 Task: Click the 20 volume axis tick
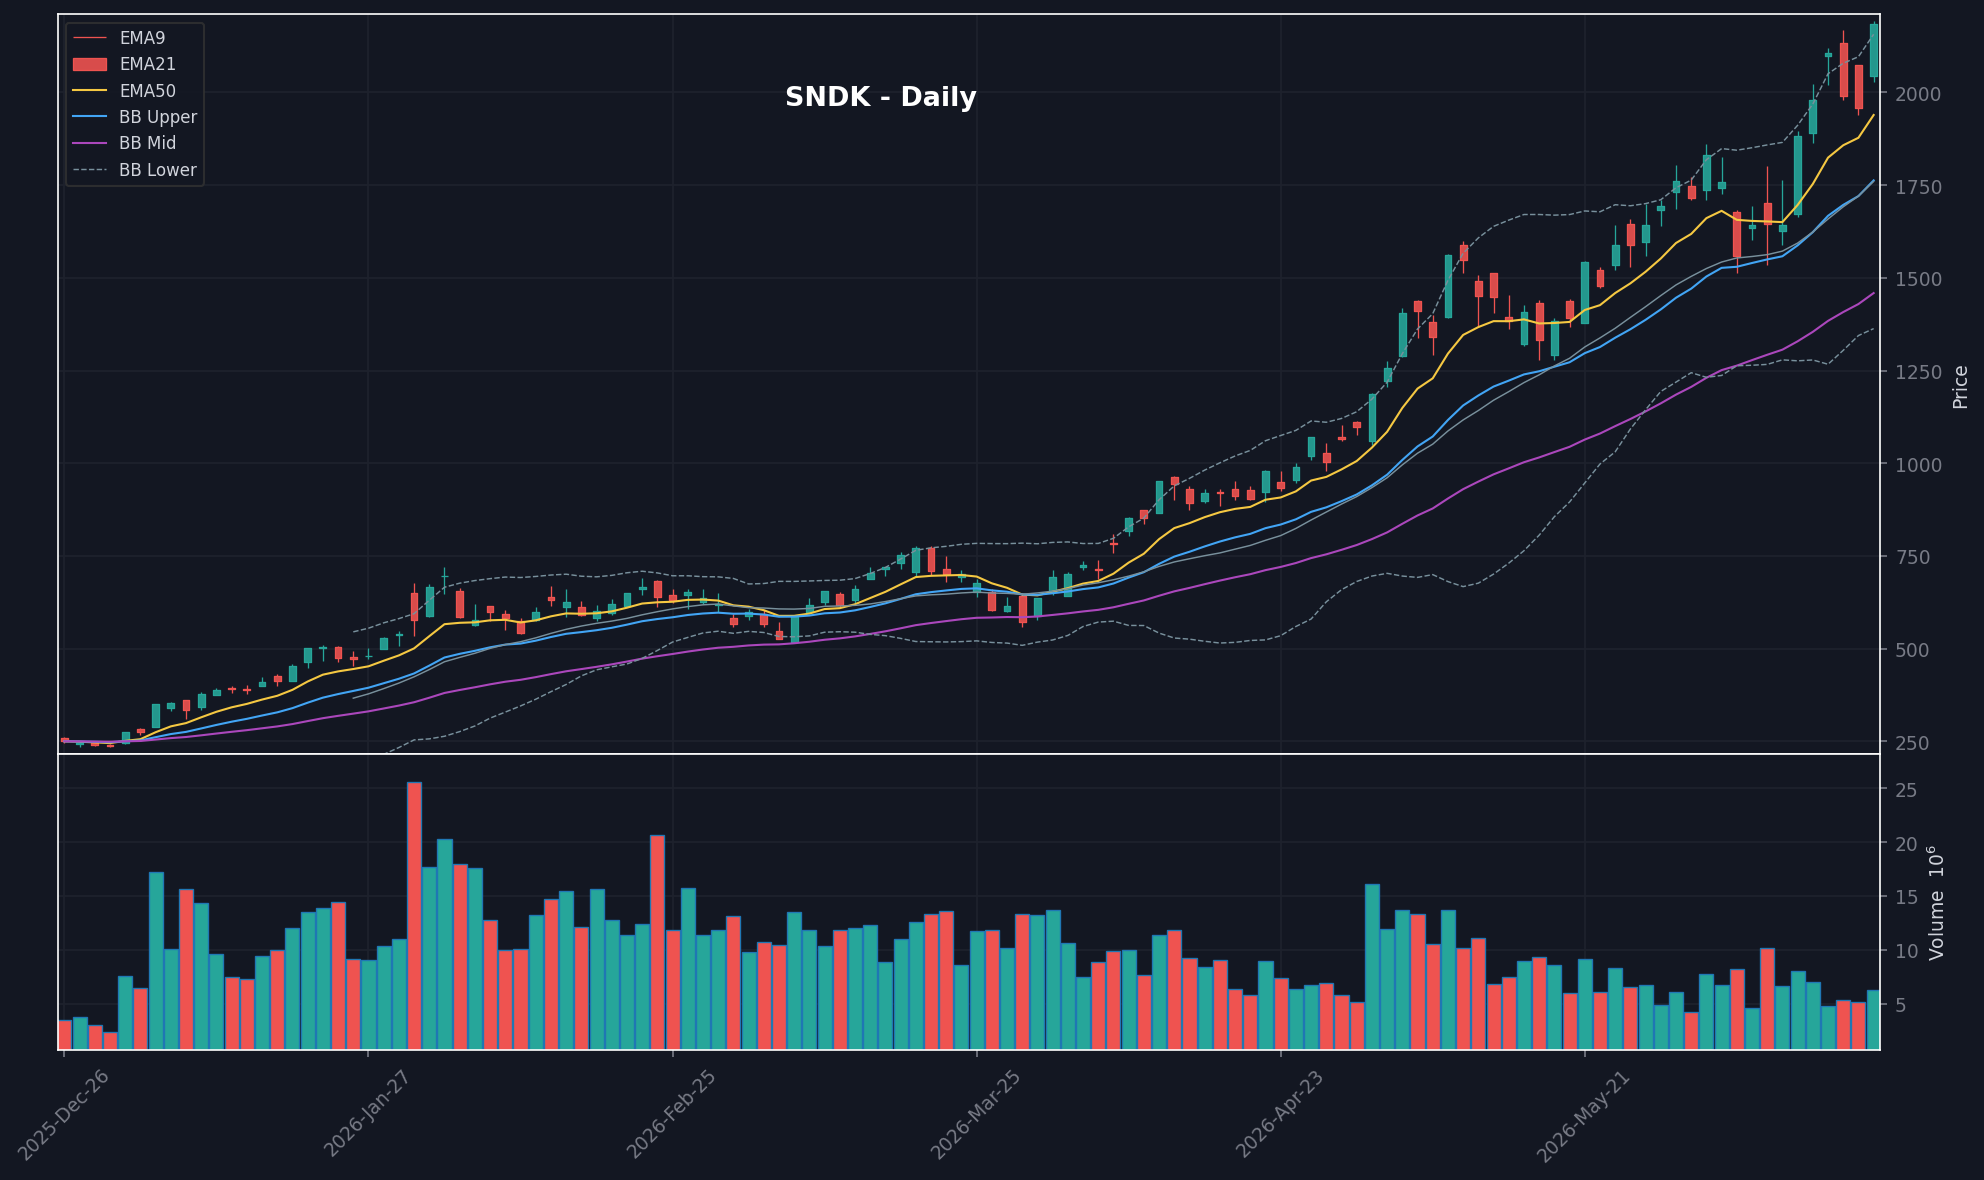pyautogui.click(x=1906, y=845)
